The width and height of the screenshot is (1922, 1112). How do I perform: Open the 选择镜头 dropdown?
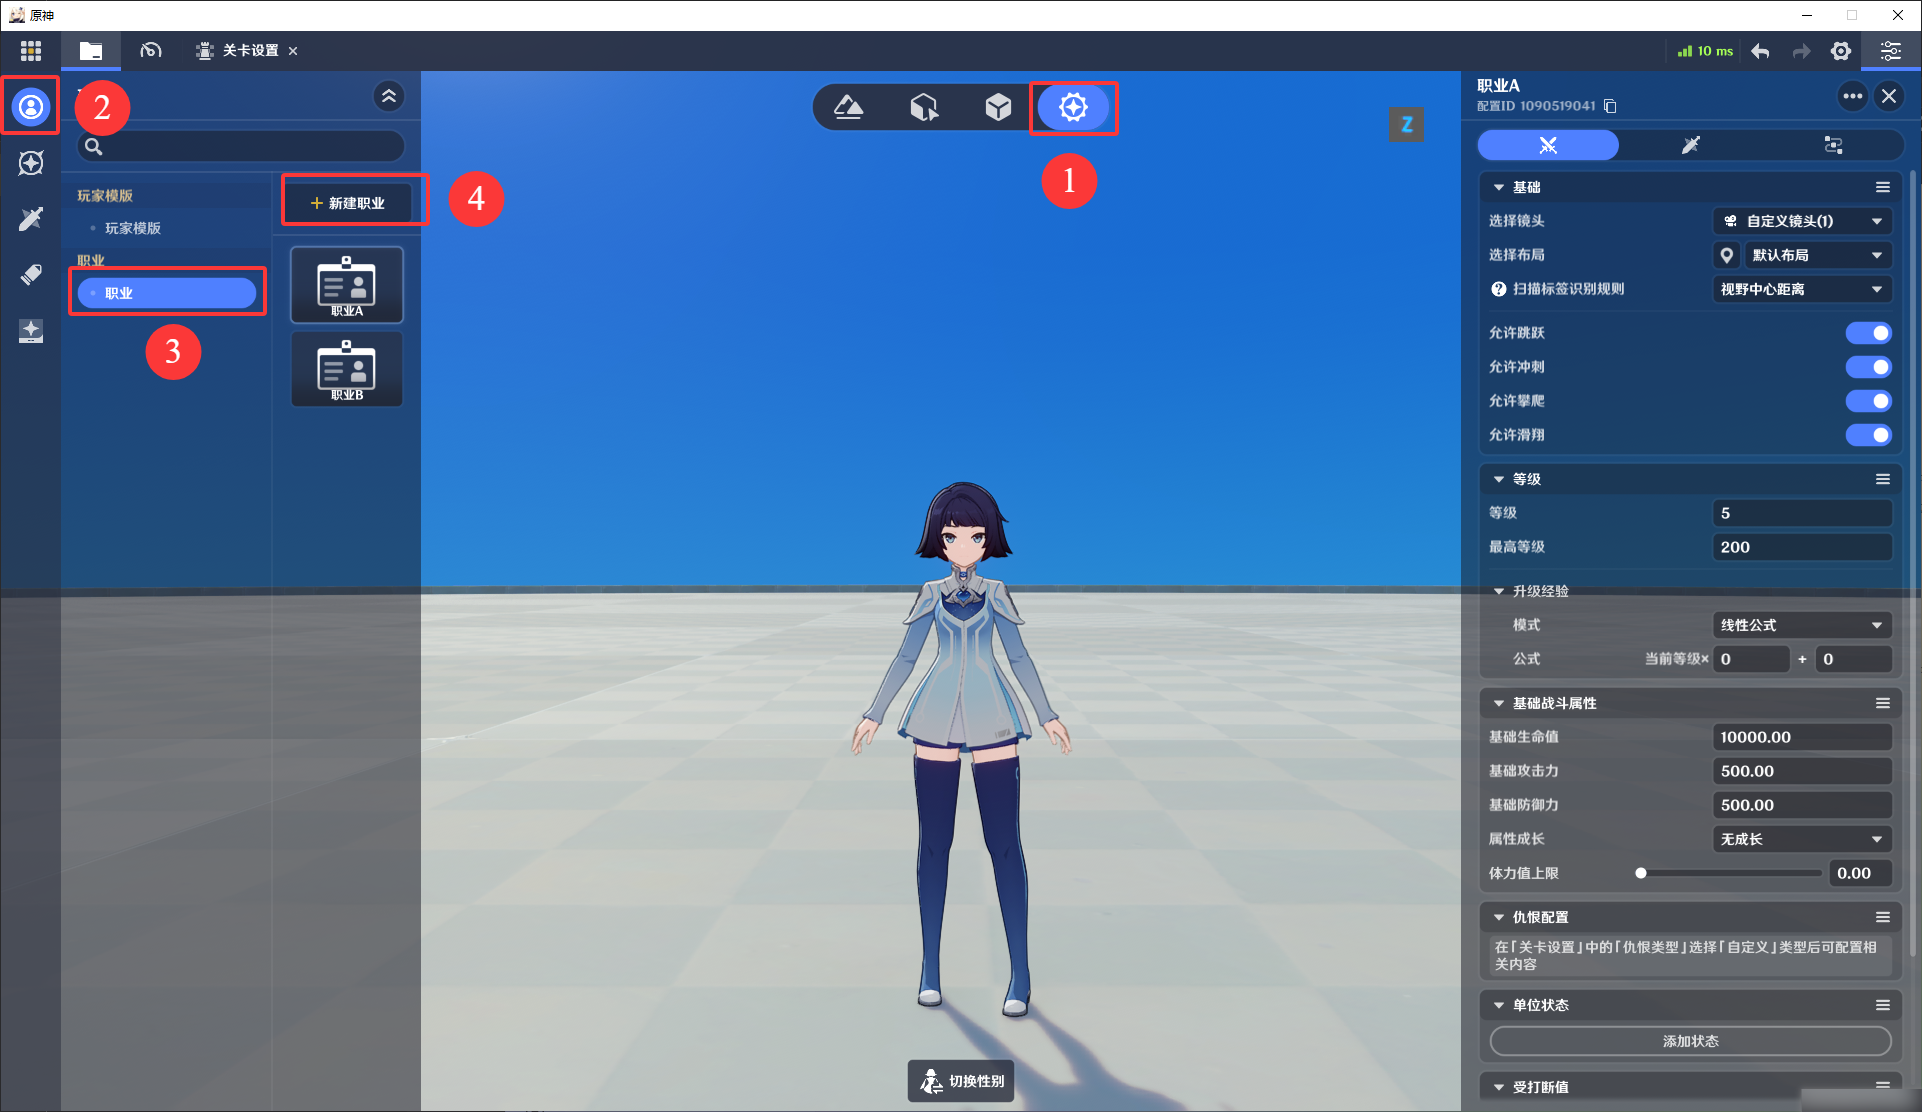(1802, 221)
